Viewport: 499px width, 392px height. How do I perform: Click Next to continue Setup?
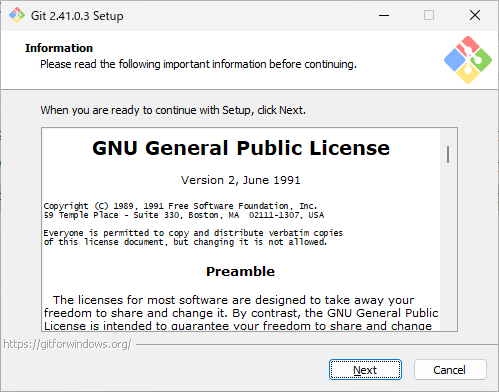365,370
